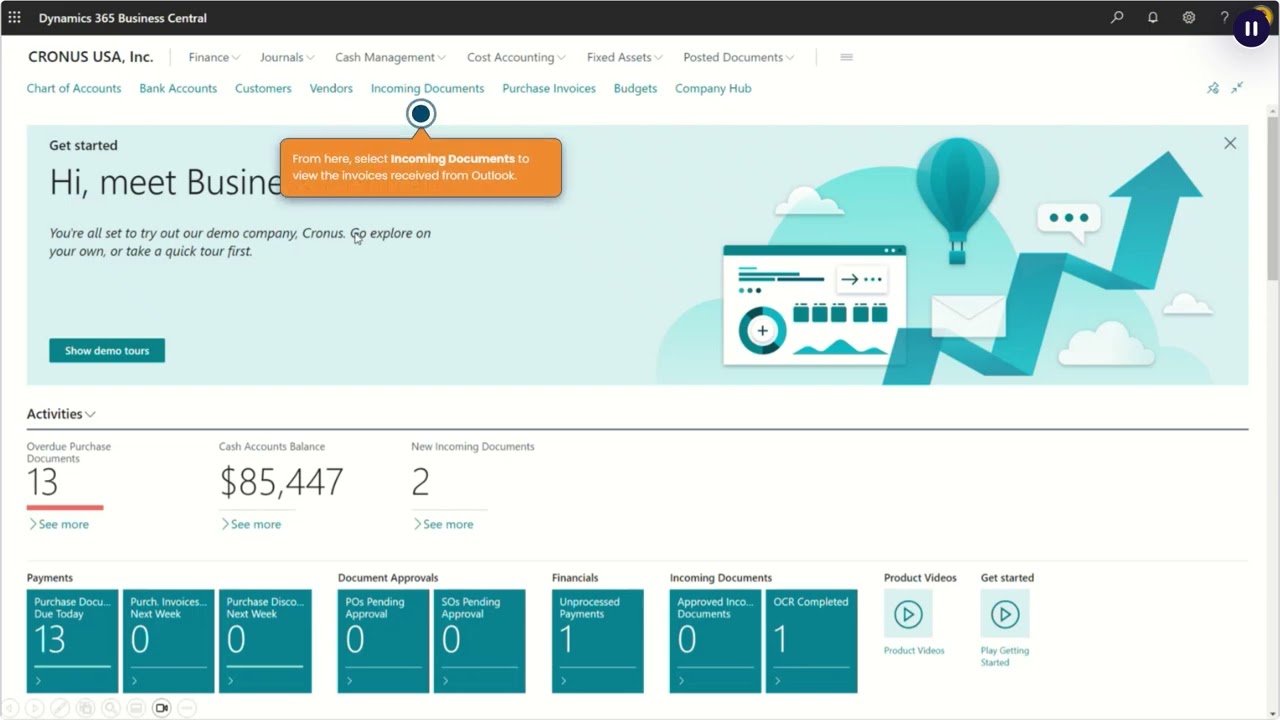Open Budgets
This screenshot has width=1280, height=720.
click(635, 88)
